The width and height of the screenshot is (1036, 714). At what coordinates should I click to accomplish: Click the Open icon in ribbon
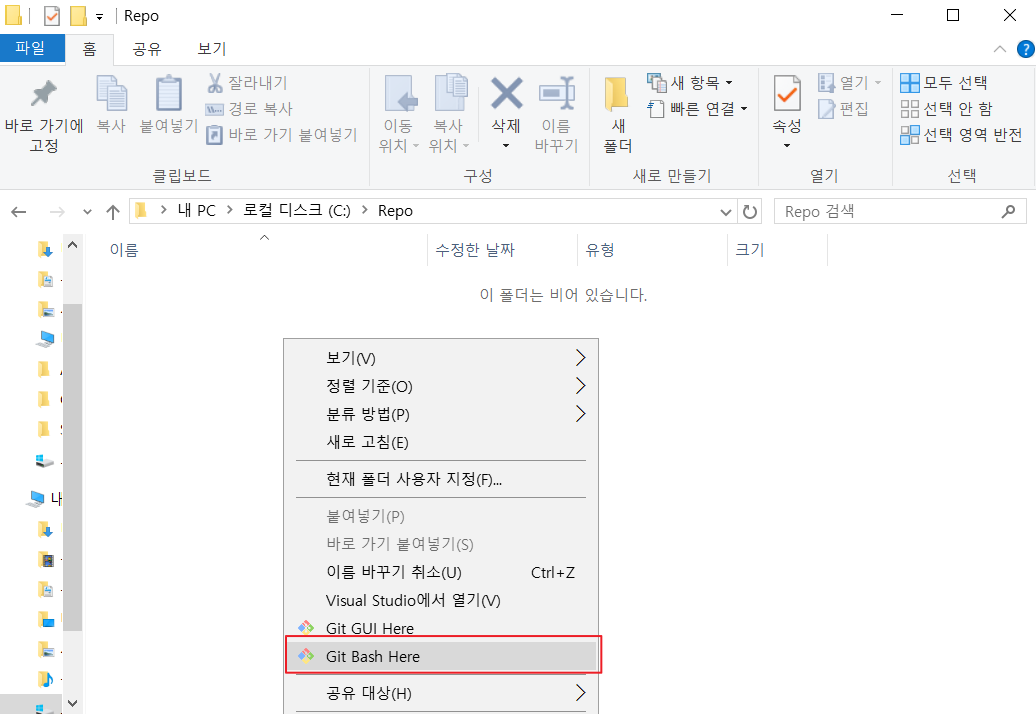[x=827, y=83]
